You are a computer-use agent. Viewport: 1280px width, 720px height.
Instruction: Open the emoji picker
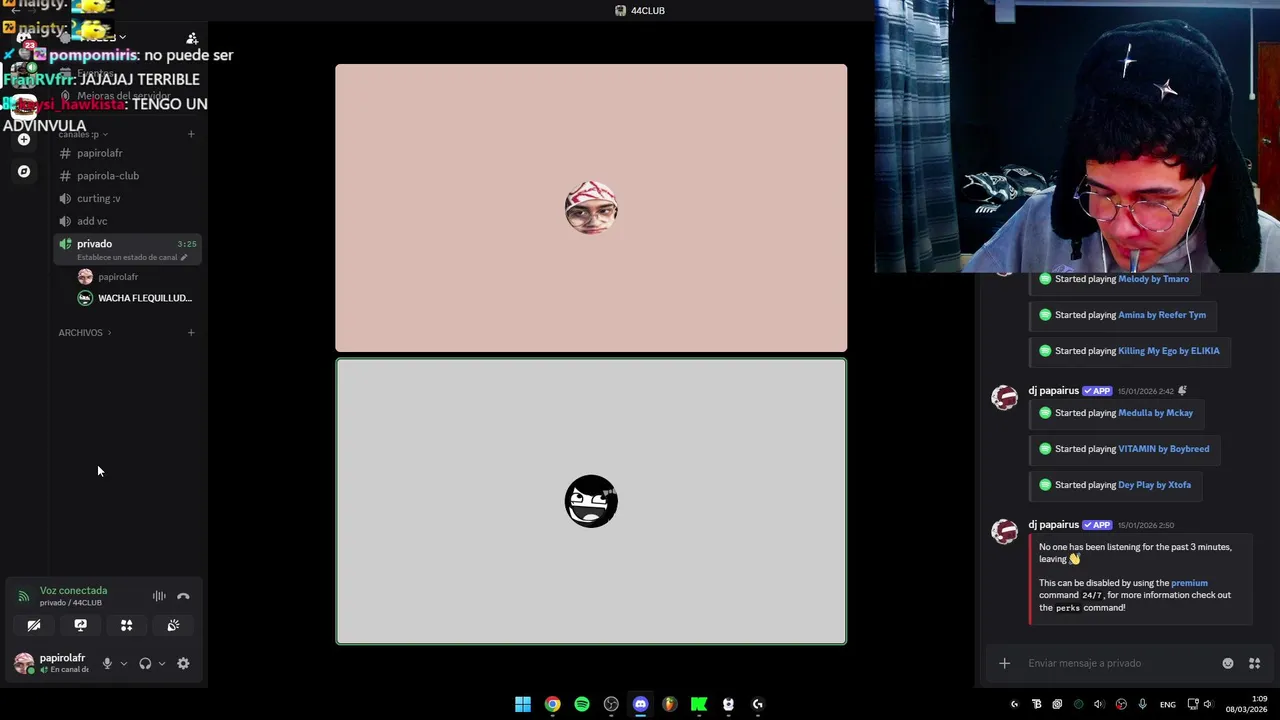pyautogui.click(x=1228, y=663)
